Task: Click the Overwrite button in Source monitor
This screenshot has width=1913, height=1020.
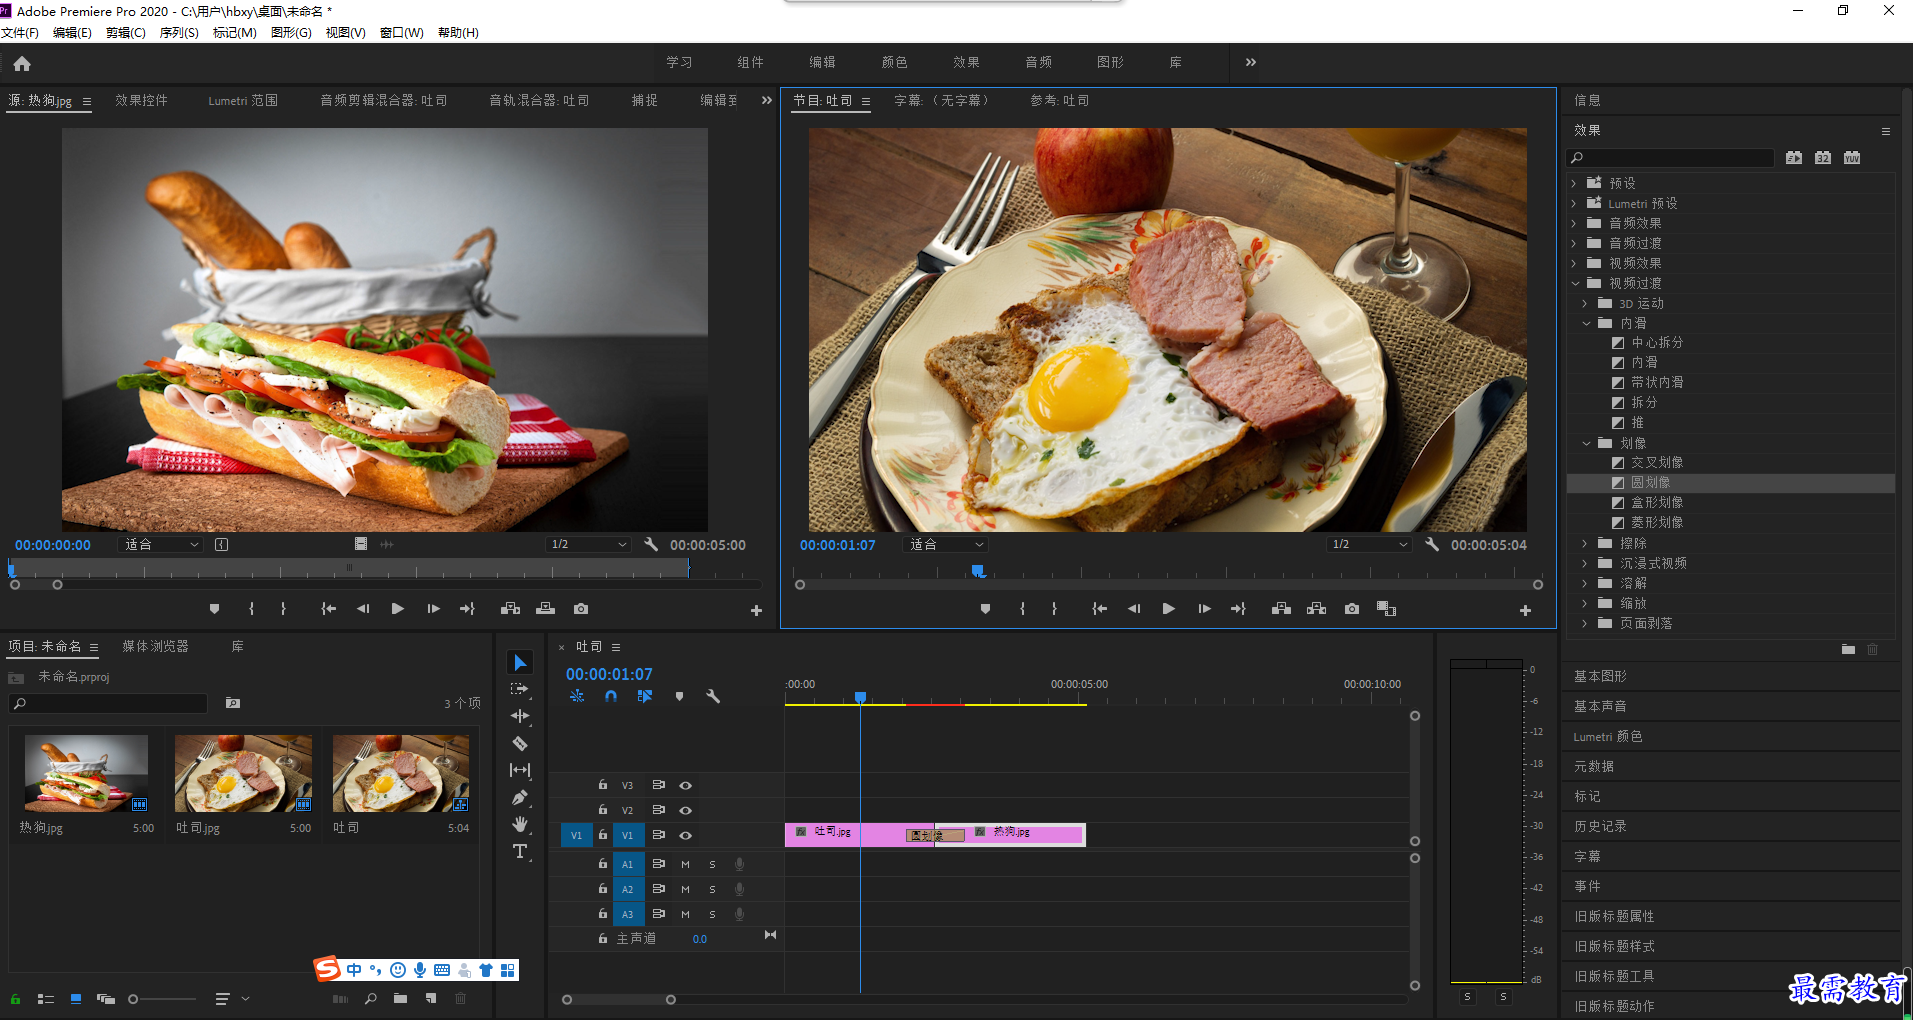Action: tap(545, 608)
